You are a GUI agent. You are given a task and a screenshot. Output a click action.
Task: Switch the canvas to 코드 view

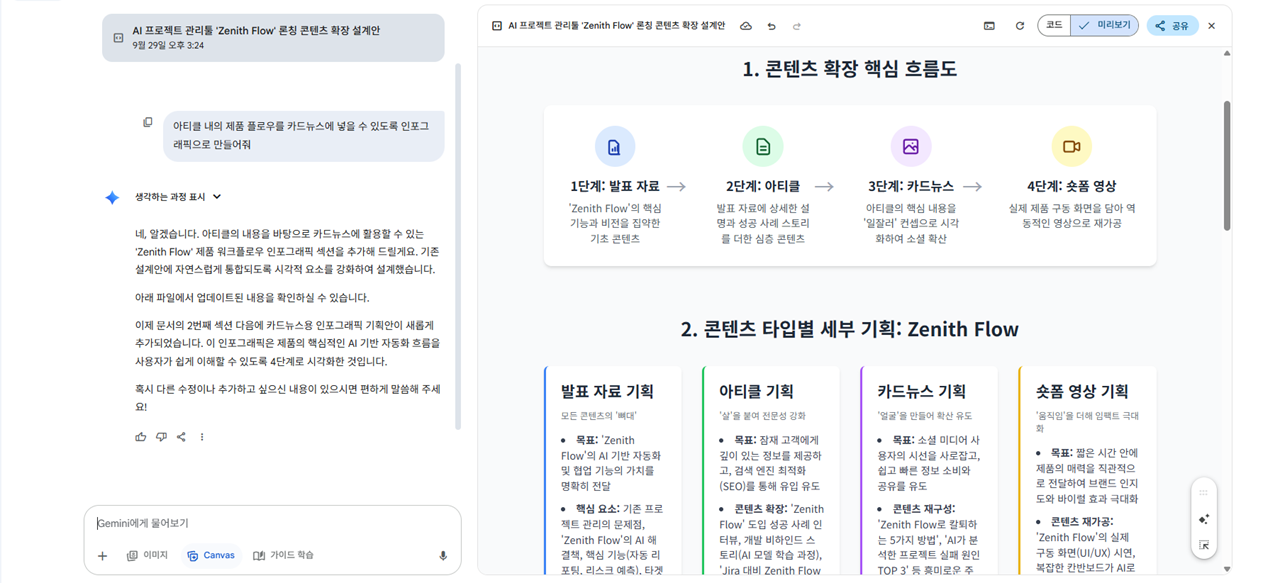[1054, 25]
